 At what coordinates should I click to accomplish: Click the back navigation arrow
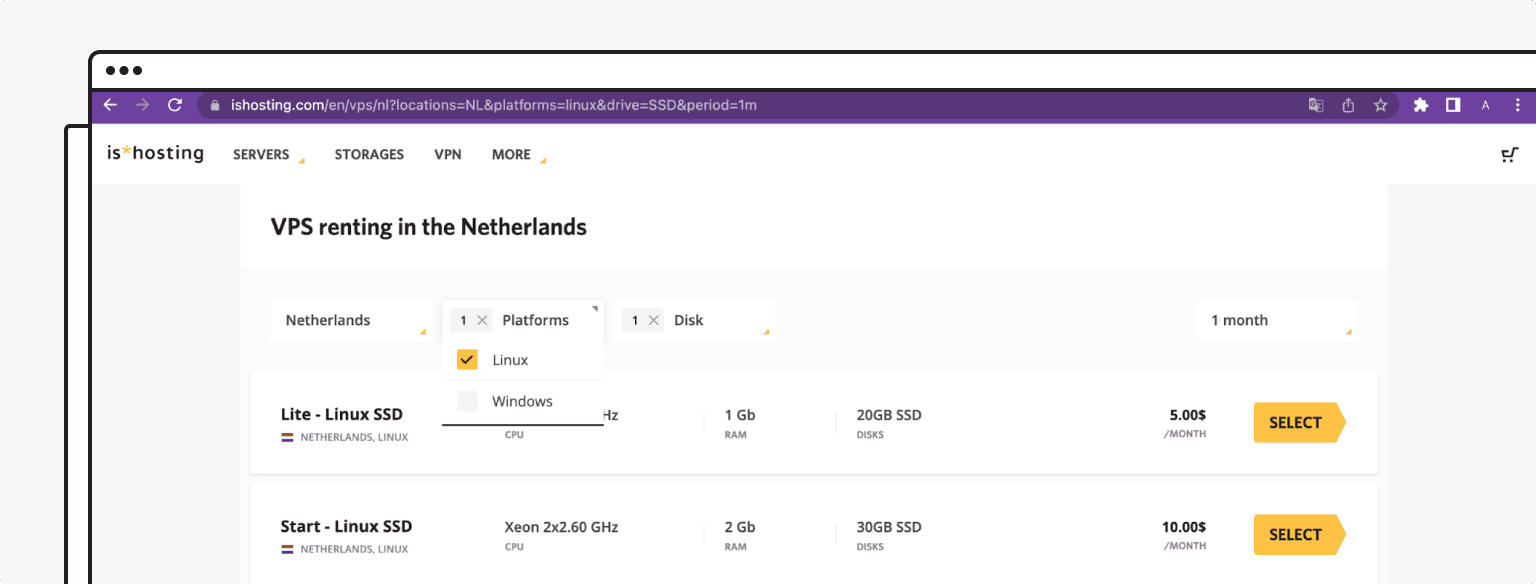click(110, 105)
